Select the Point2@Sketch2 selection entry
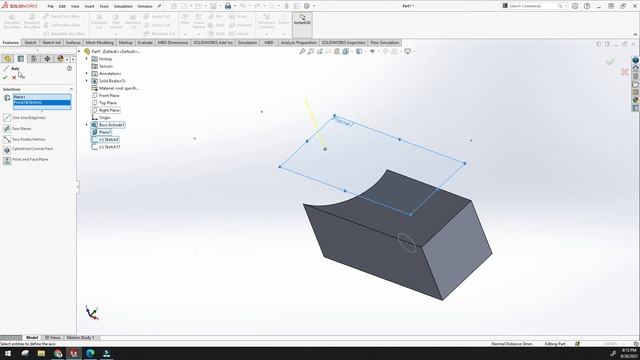 coord(42,102)
